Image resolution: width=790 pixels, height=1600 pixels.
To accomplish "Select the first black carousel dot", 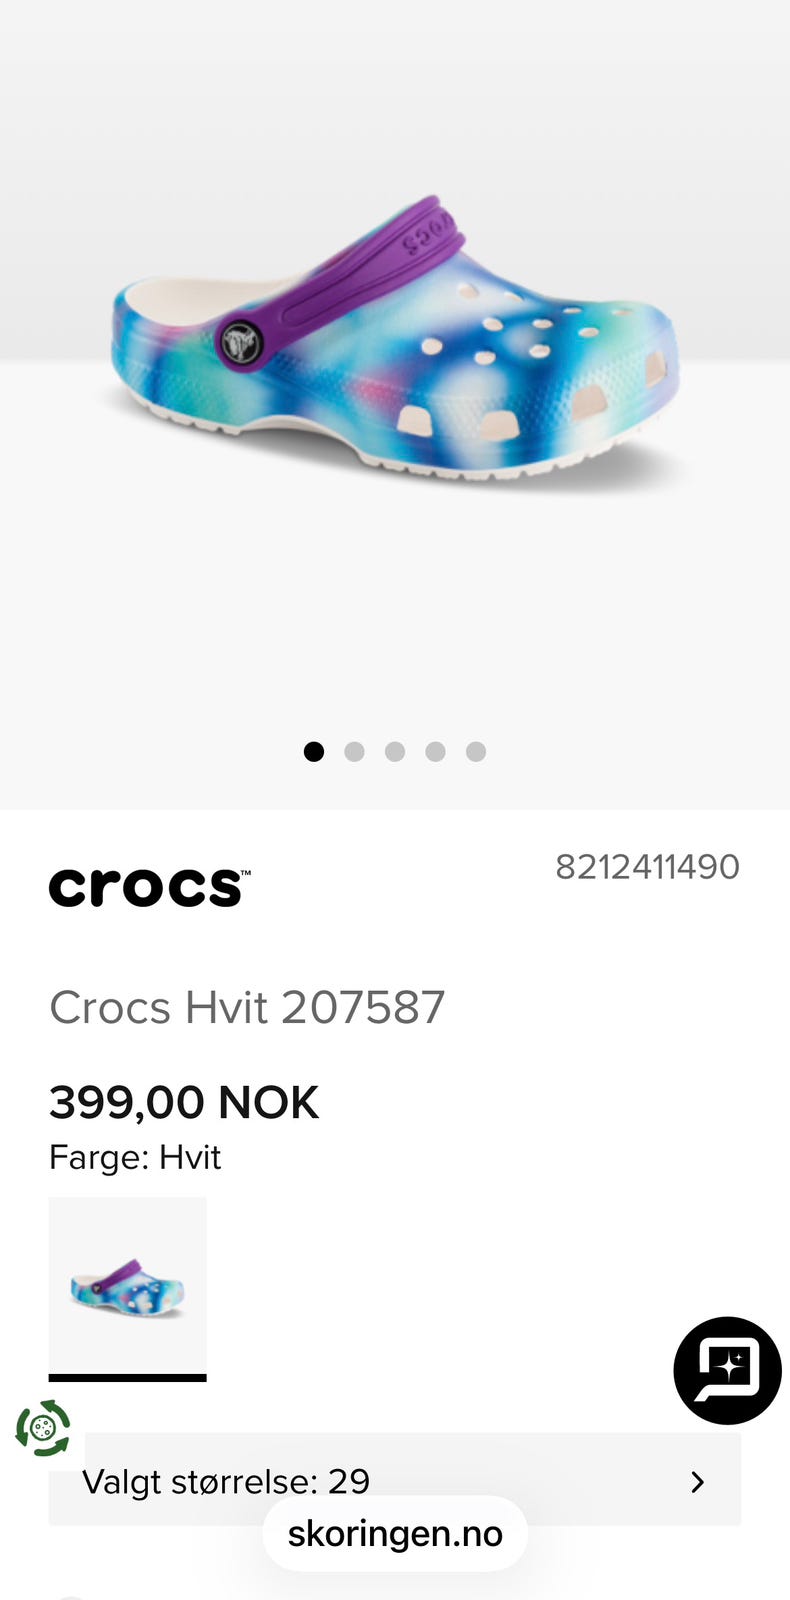I will [314, 751].
